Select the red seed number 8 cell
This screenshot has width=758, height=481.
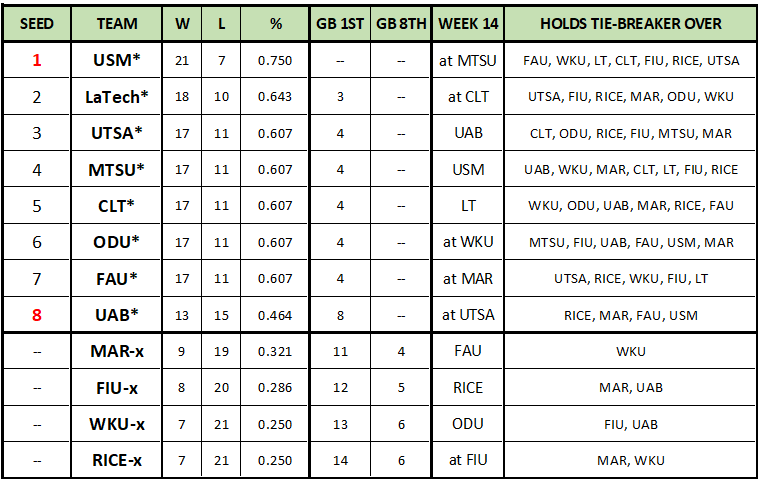pyautogui.click(x=37, y=315)
